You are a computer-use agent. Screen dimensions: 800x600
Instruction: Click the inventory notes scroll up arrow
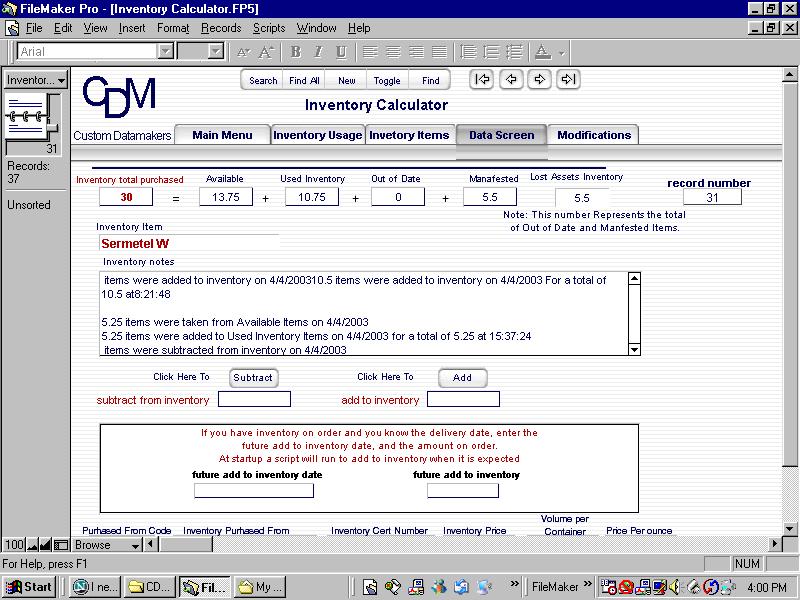(634, 279)
